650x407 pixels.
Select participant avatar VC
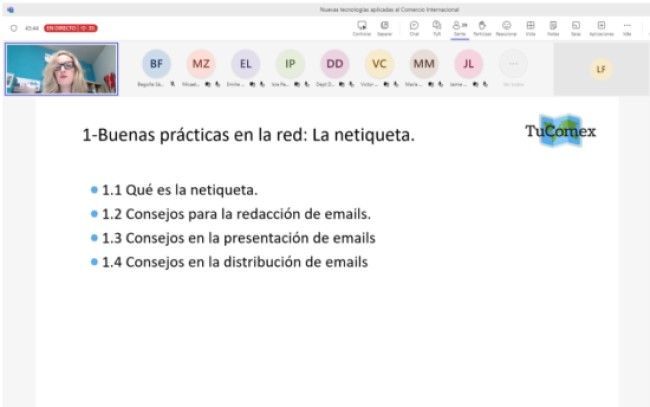379,64
